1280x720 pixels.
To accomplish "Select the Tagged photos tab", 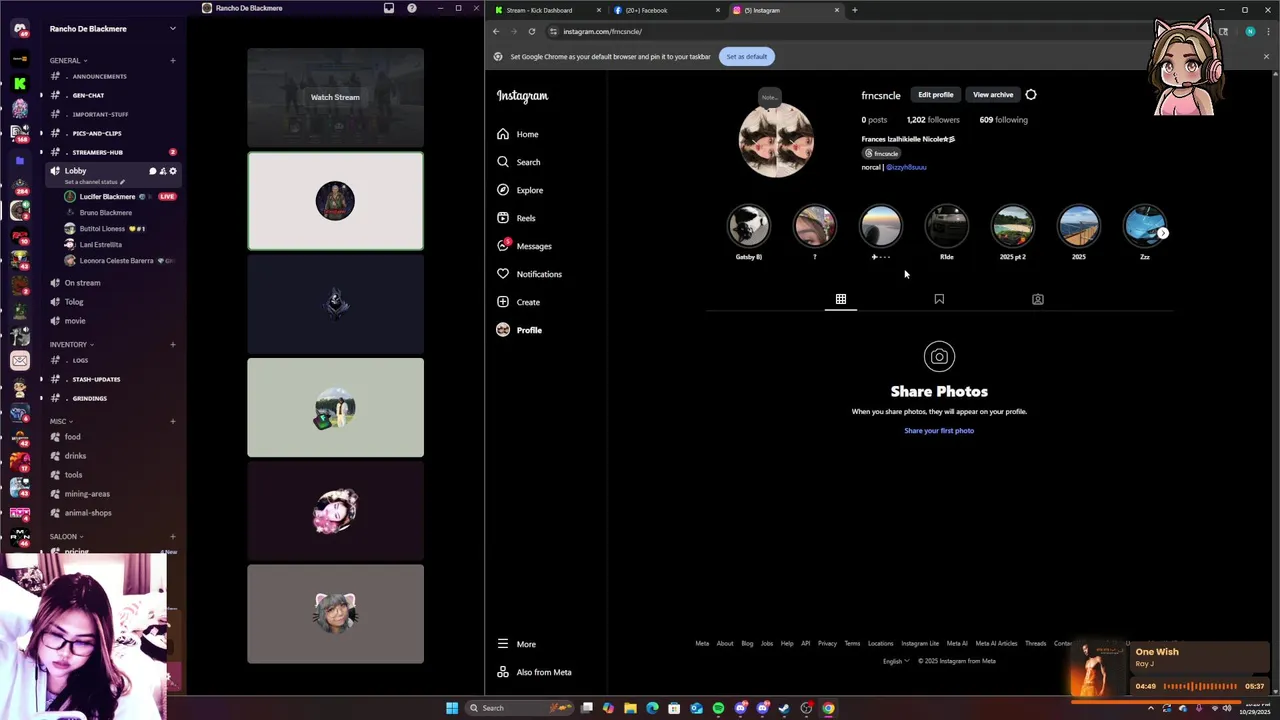I will click(1038, 299).
